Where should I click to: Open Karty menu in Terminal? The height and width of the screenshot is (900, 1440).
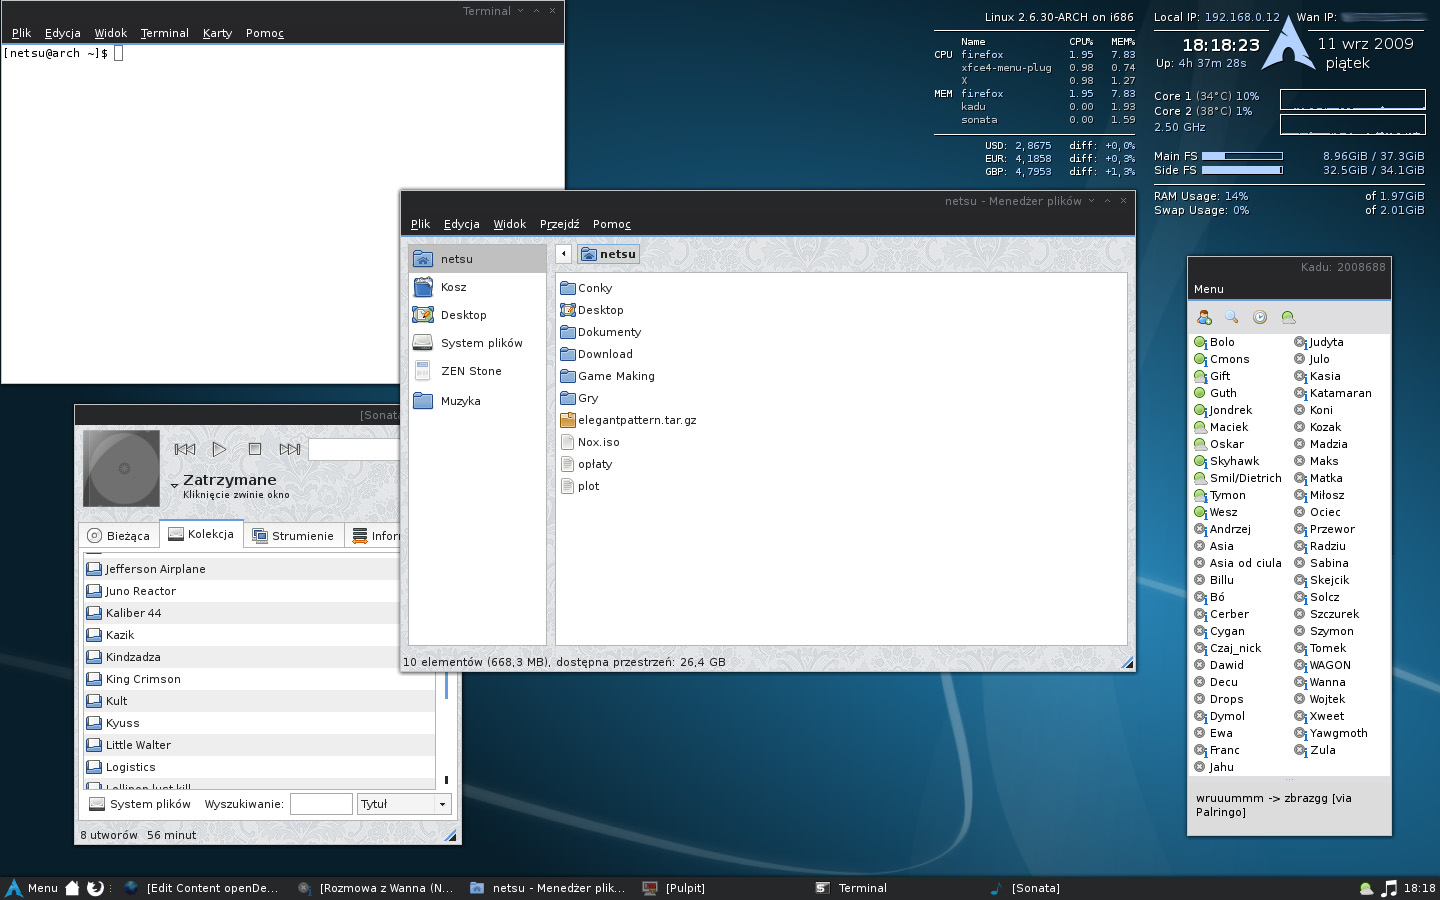point(217,33)
